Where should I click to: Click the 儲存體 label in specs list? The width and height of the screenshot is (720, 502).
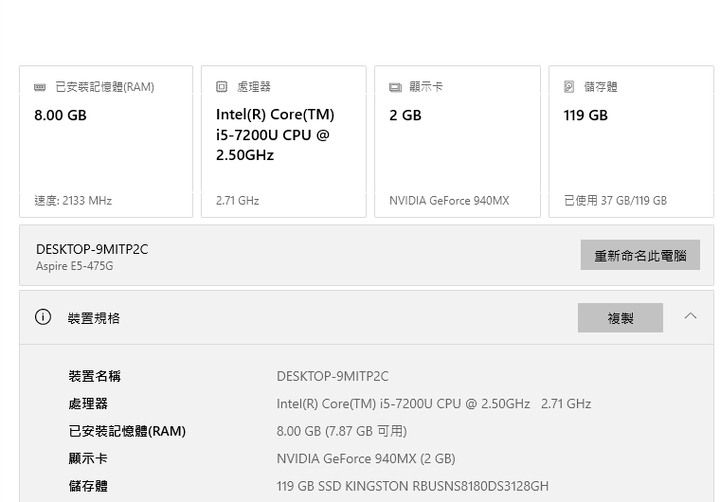[88, 486]
